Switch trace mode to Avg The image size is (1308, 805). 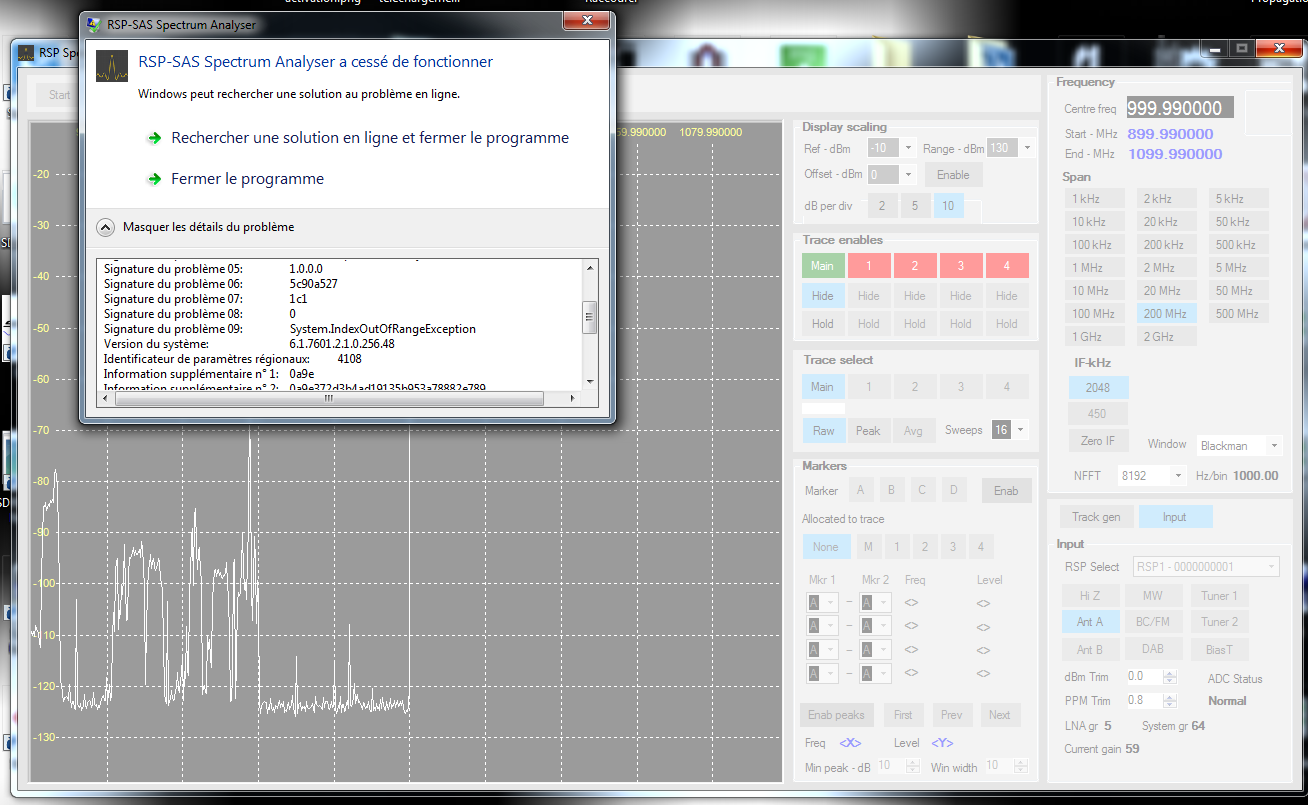913,431
